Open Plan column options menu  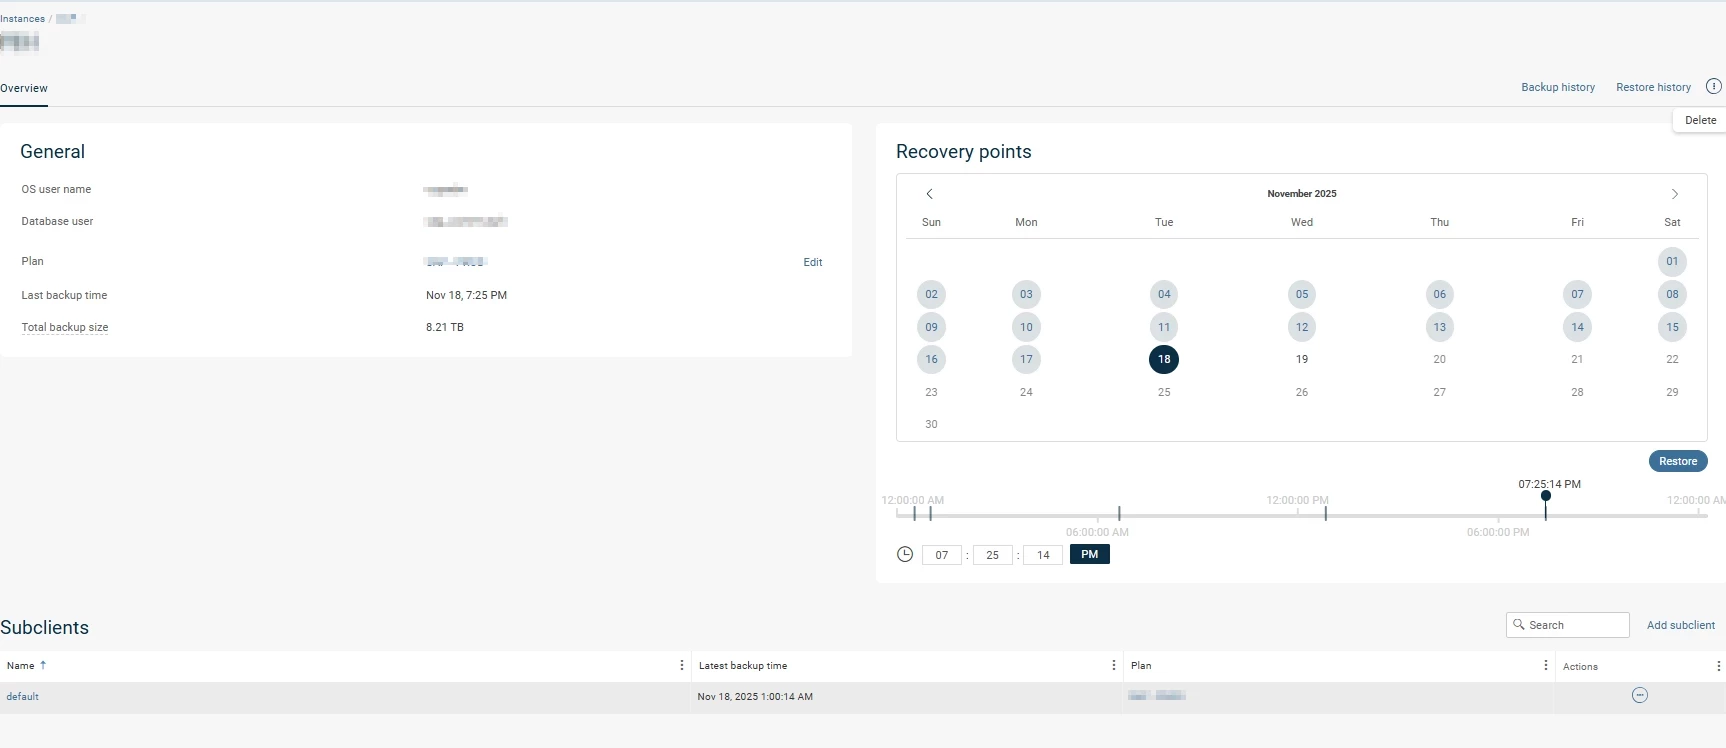click(x=1546, y=666)
